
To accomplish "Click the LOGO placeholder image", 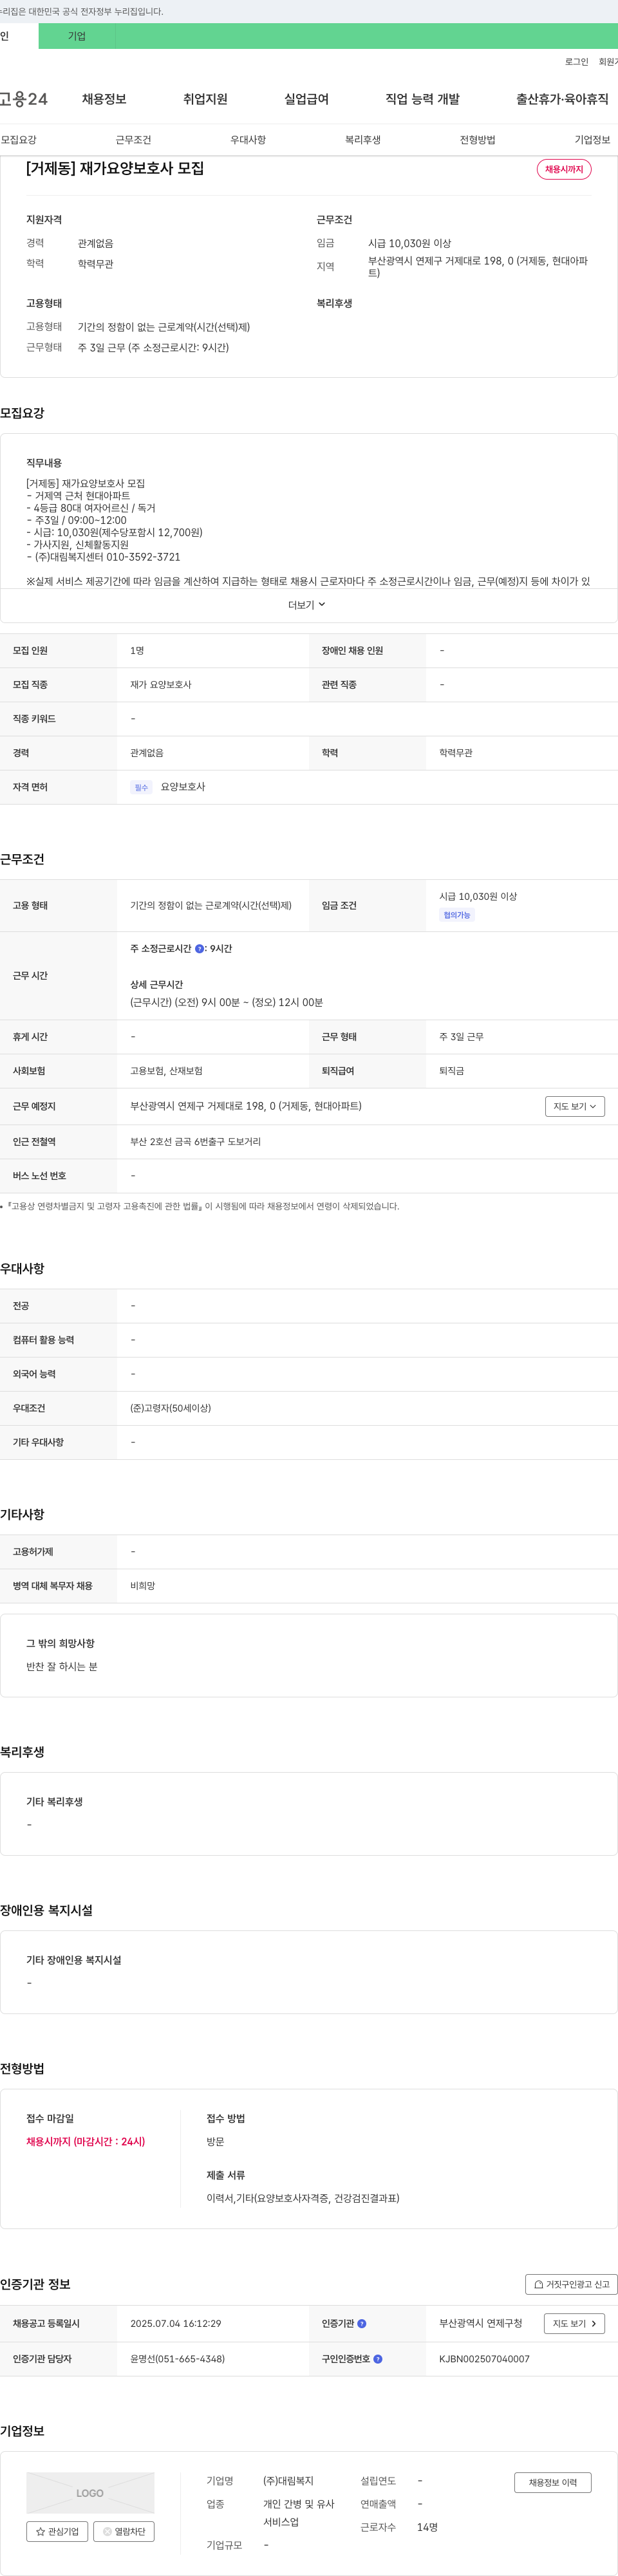I will (x=90, y=2492).
